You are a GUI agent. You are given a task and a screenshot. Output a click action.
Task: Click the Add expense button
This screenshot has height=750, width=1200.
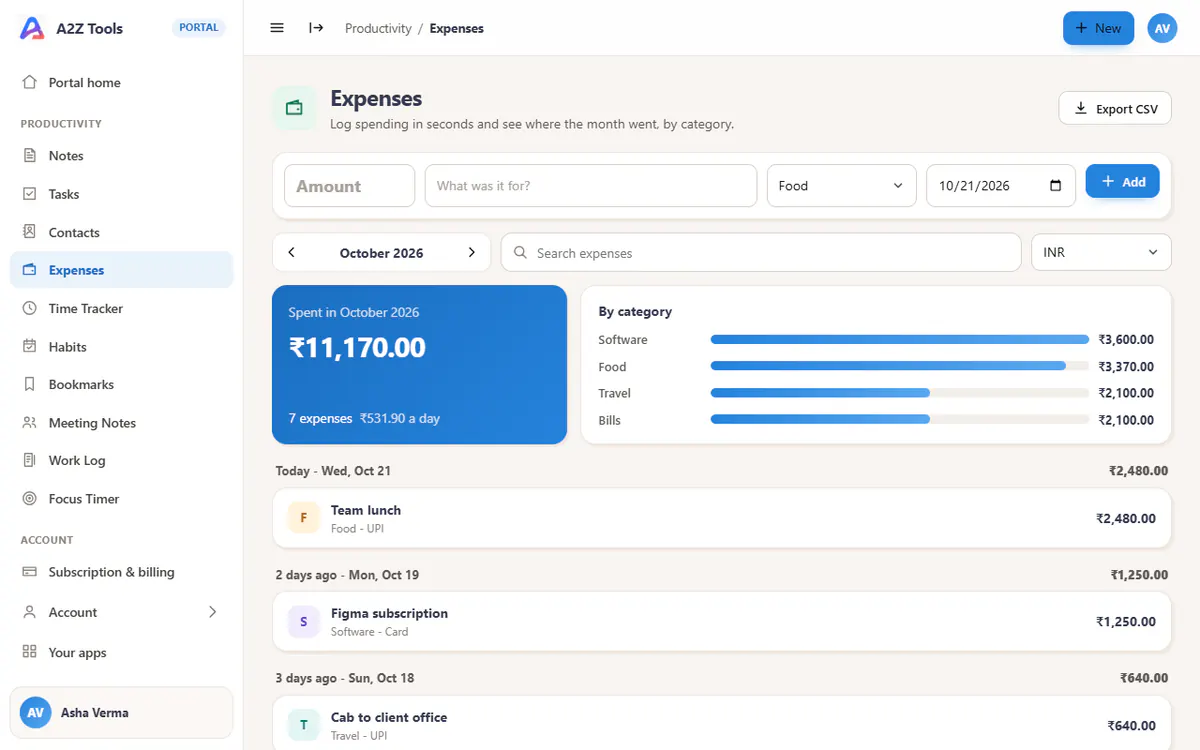tap(1122, 182)
